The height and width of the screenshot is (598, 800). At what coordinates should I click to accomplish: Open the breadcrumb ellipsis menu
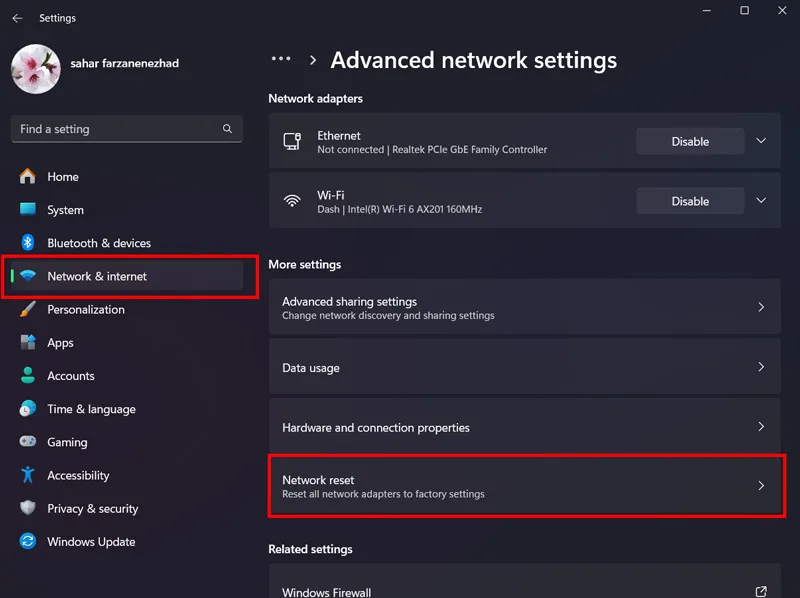tap(281, 59)
